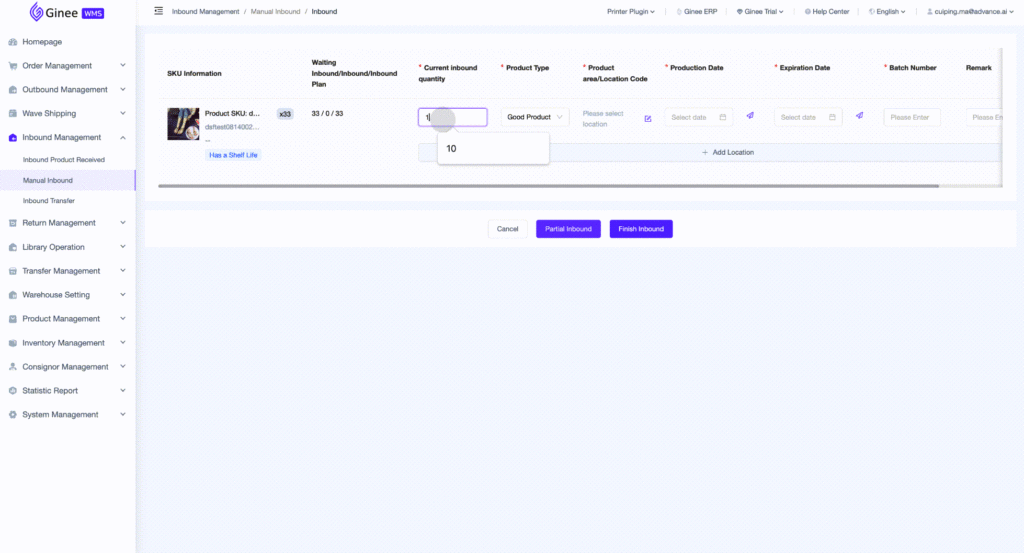Open the user account email menu

tap(970, 12)
